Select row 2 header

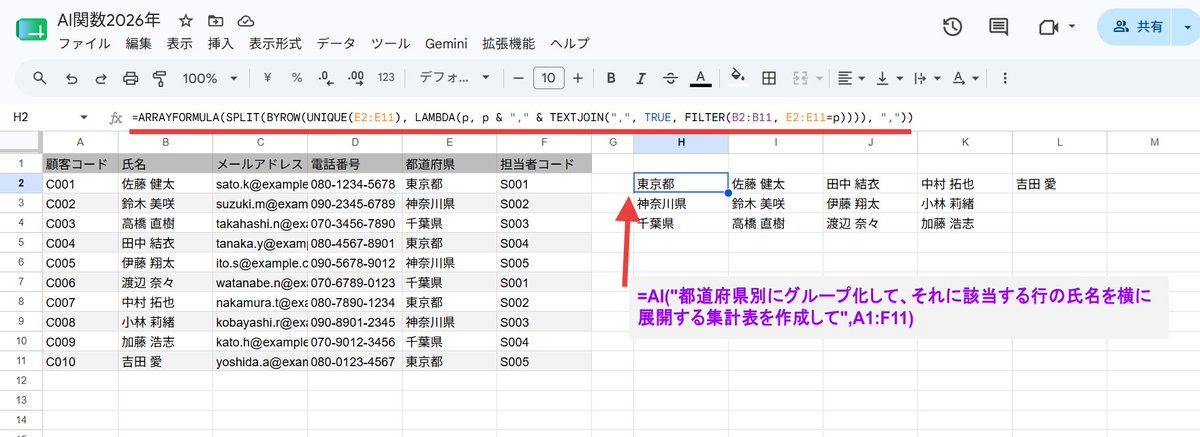pos(21,184)
